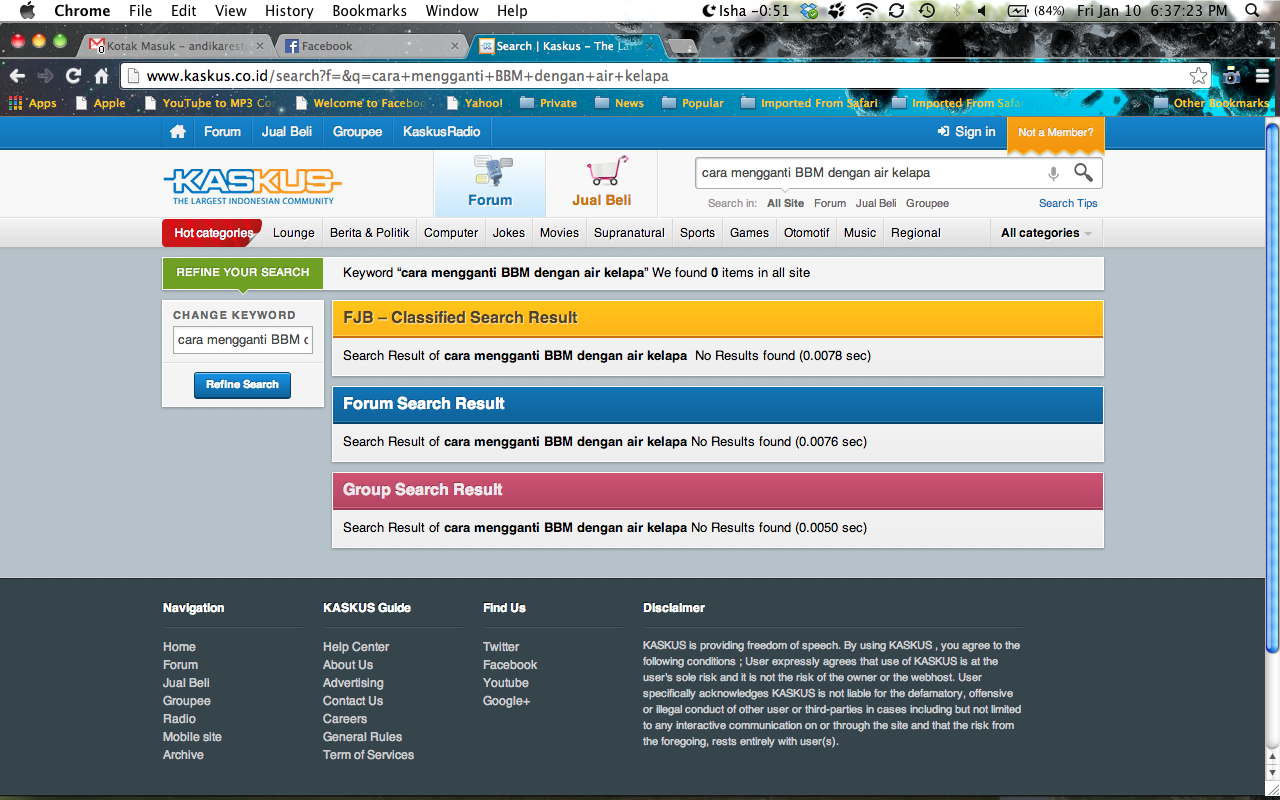Select the Lounge category

294,233
